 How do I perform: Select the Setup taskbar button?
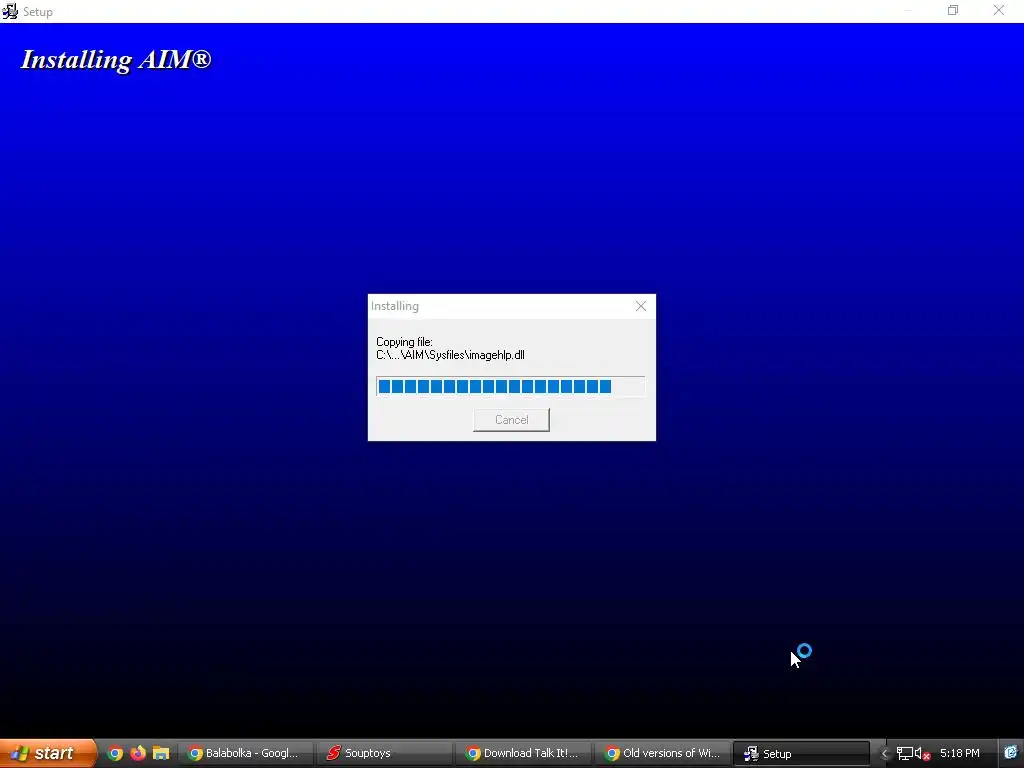[801, 753]
